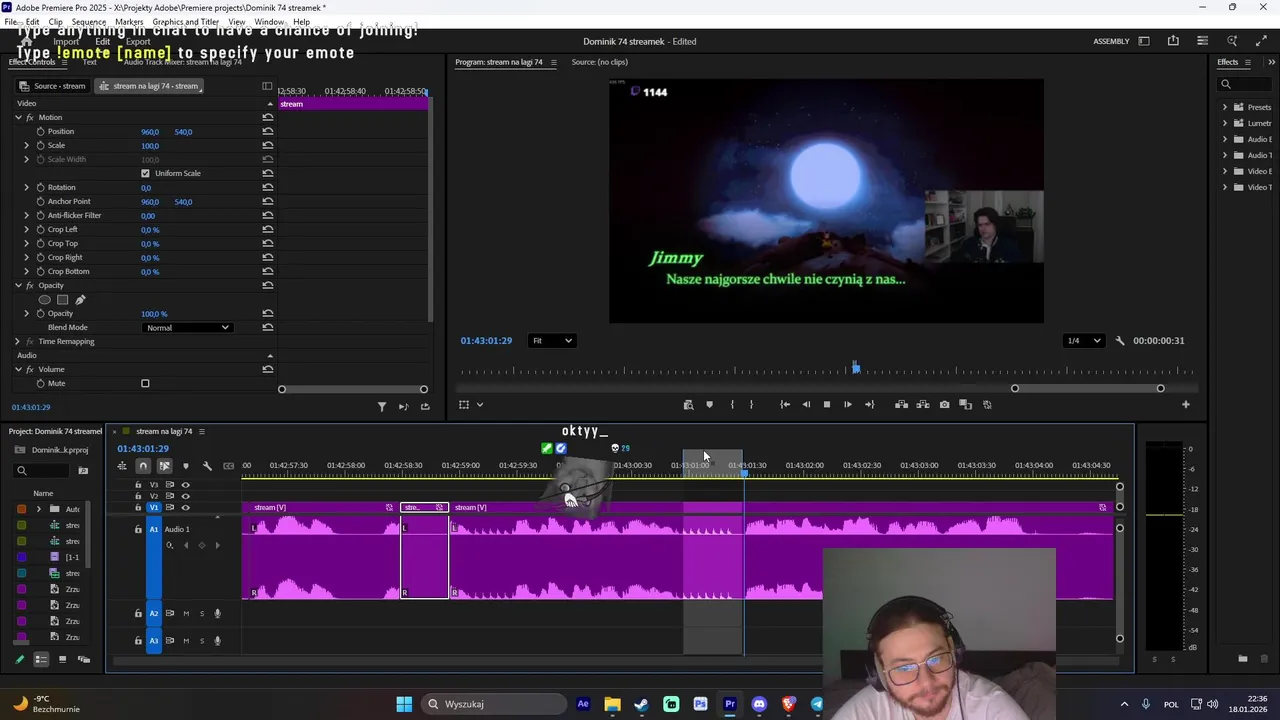Stop playback in Program monitor
The height and width of the screenshot is (720, 1280).
tap(827, 405)
